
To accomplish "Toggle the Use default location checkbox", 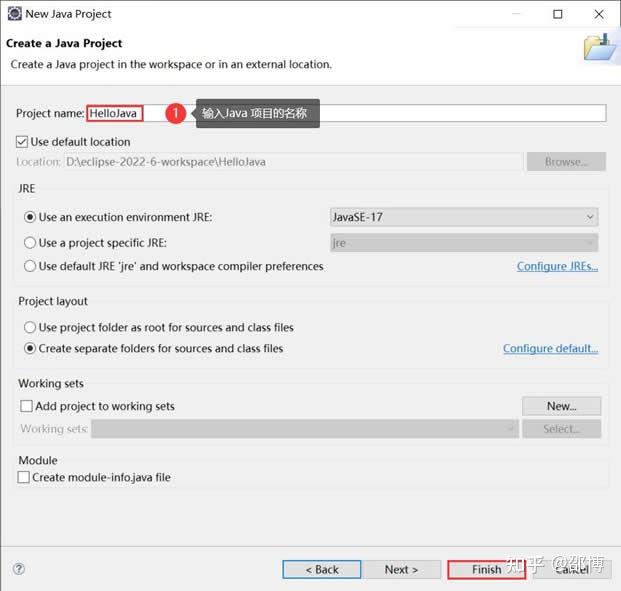I will (23, 142).
